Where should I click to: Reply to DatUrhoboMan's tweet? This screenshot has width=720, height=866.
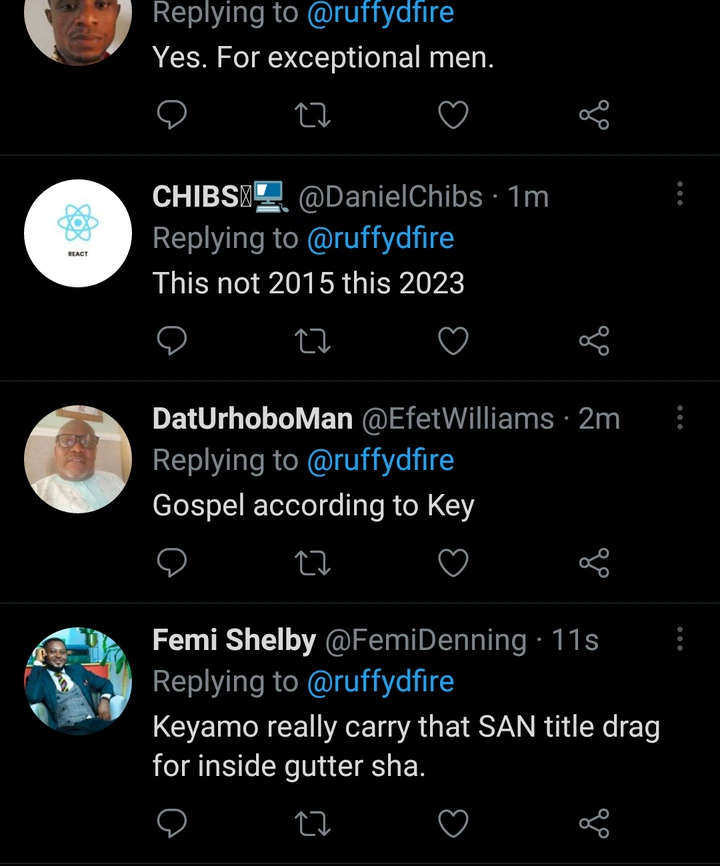click(173, 563)
